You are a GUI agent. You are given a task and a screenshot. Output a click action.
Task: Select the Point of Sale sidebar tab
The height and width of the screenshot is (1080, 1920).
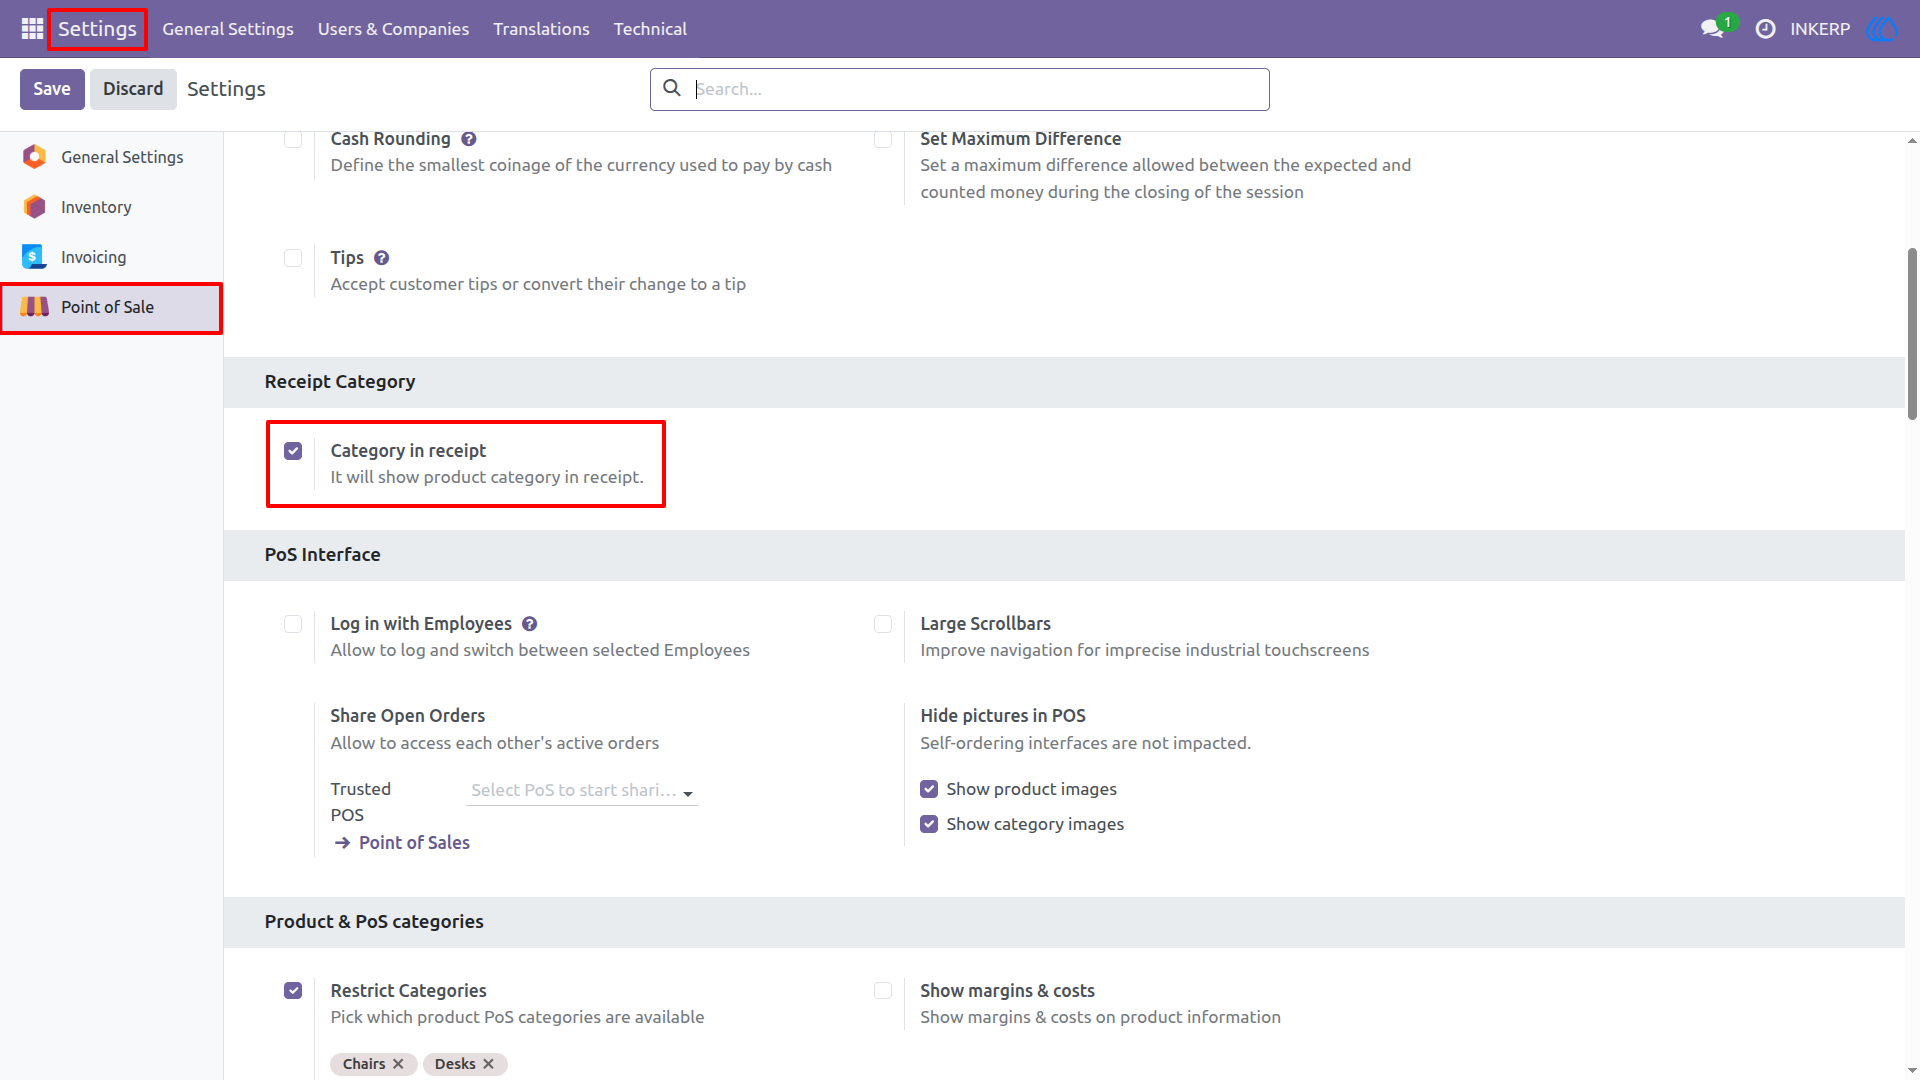(x=111, y=307)
